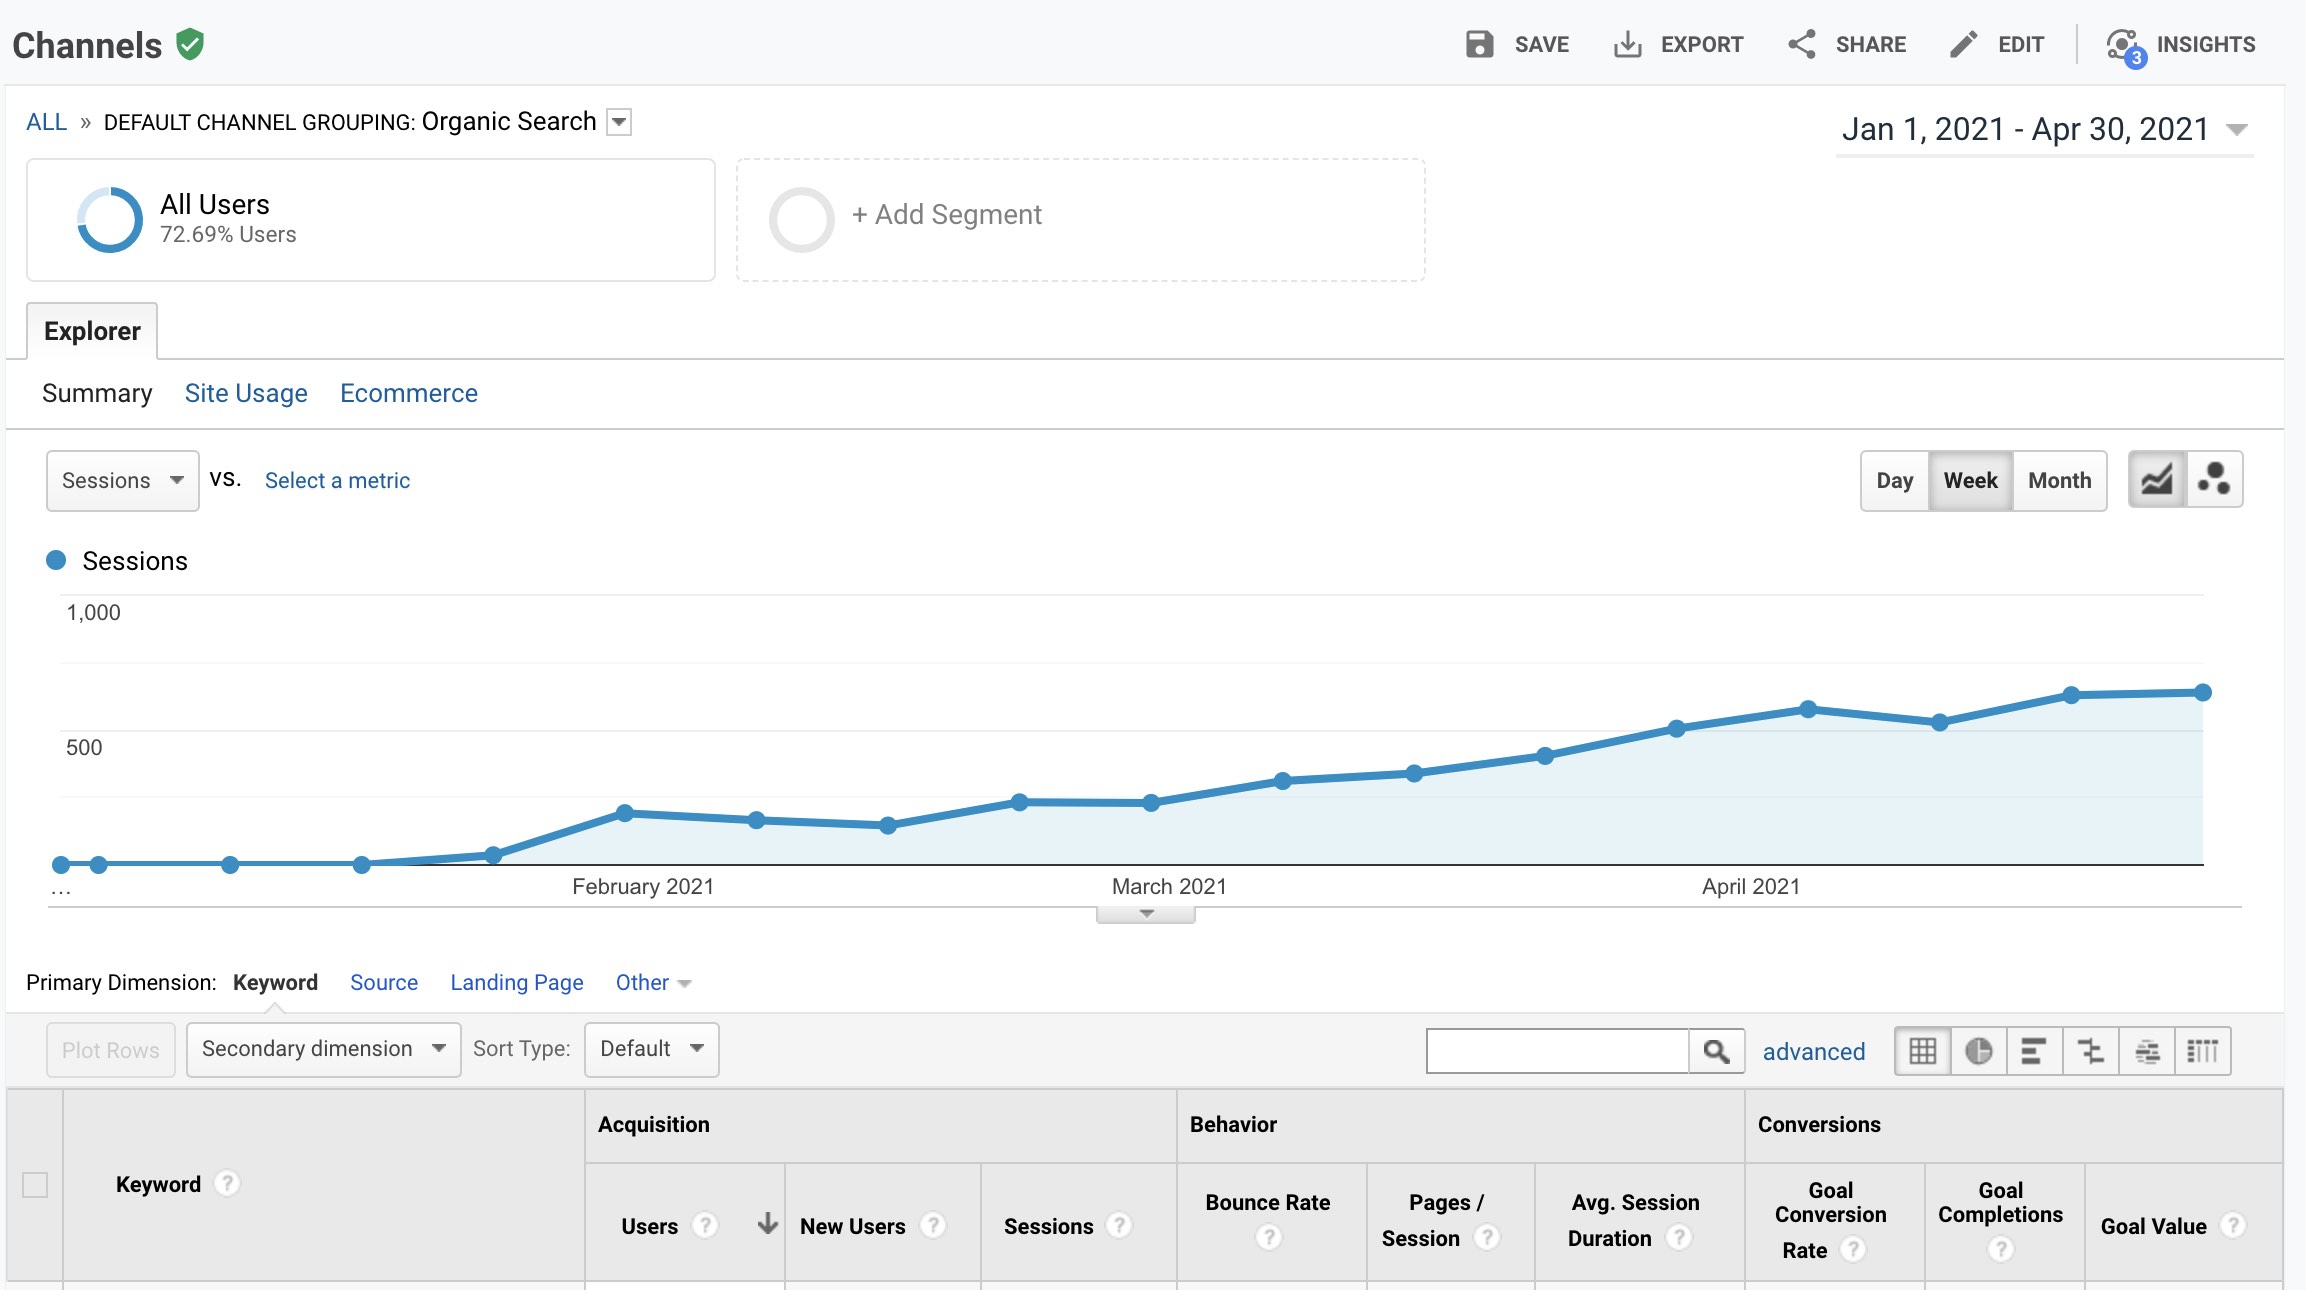Click the last data point on Sessions chart
This screenshot has width=2306, height=1290.
pos(2202,692)
